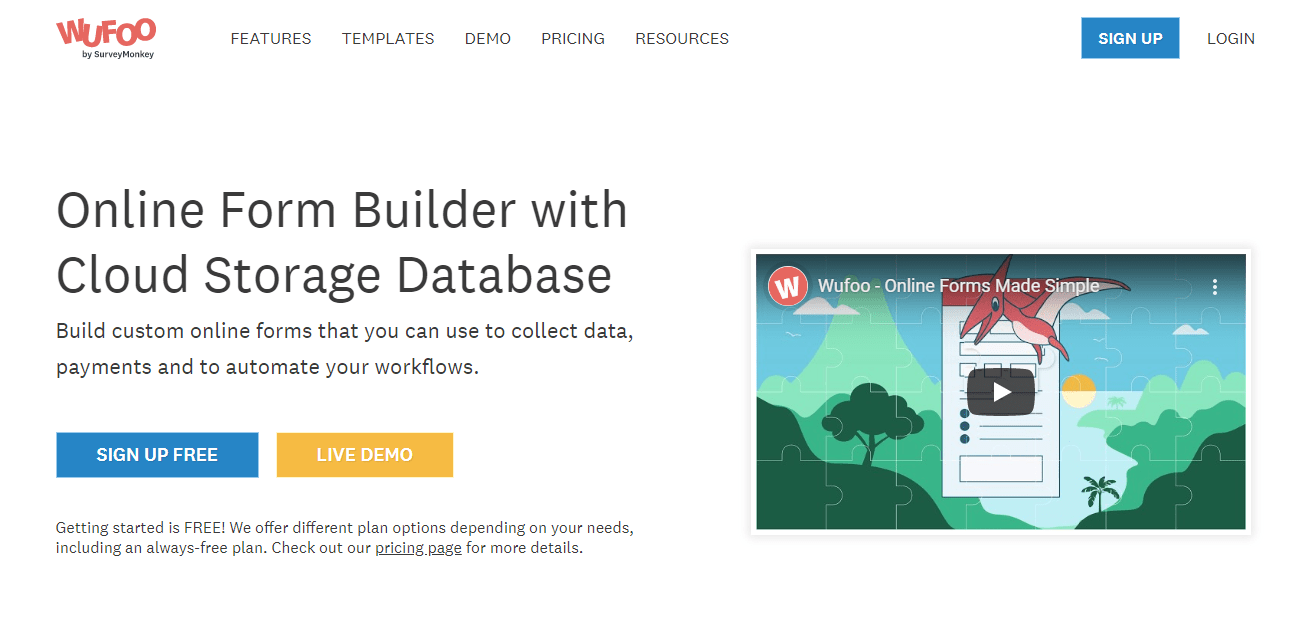Click the Wufoo logo
Viewport: 1310px width, 621px height.
point(105,33)
